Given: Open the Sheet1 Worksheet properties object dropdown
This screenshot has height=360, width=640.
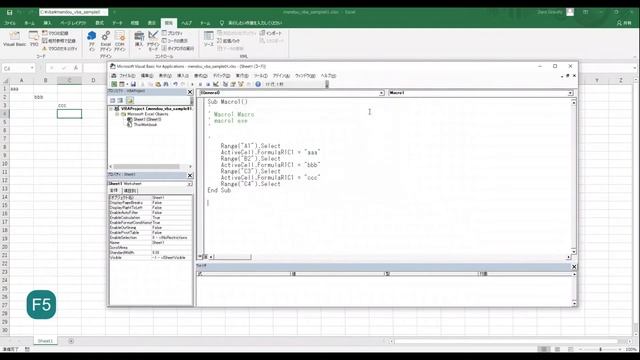Looking at the screenshot, I should 189,184.
